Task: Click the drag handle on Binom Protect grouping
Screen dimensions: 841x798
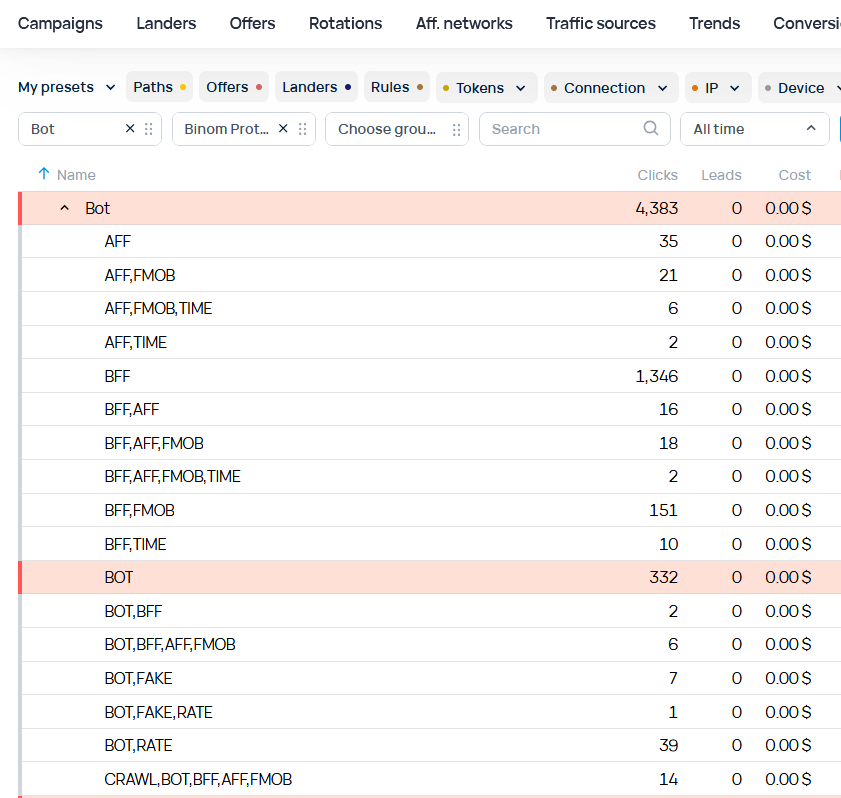Action: 303,129
